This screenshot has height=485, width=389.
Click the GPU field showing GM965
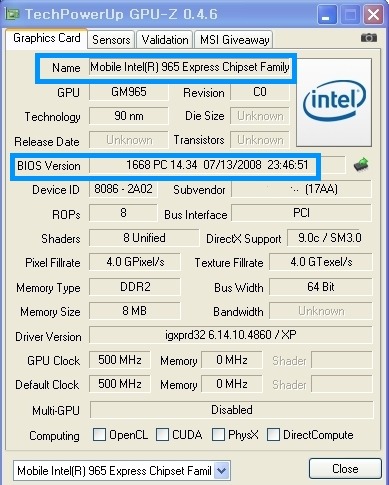(129, 92)
